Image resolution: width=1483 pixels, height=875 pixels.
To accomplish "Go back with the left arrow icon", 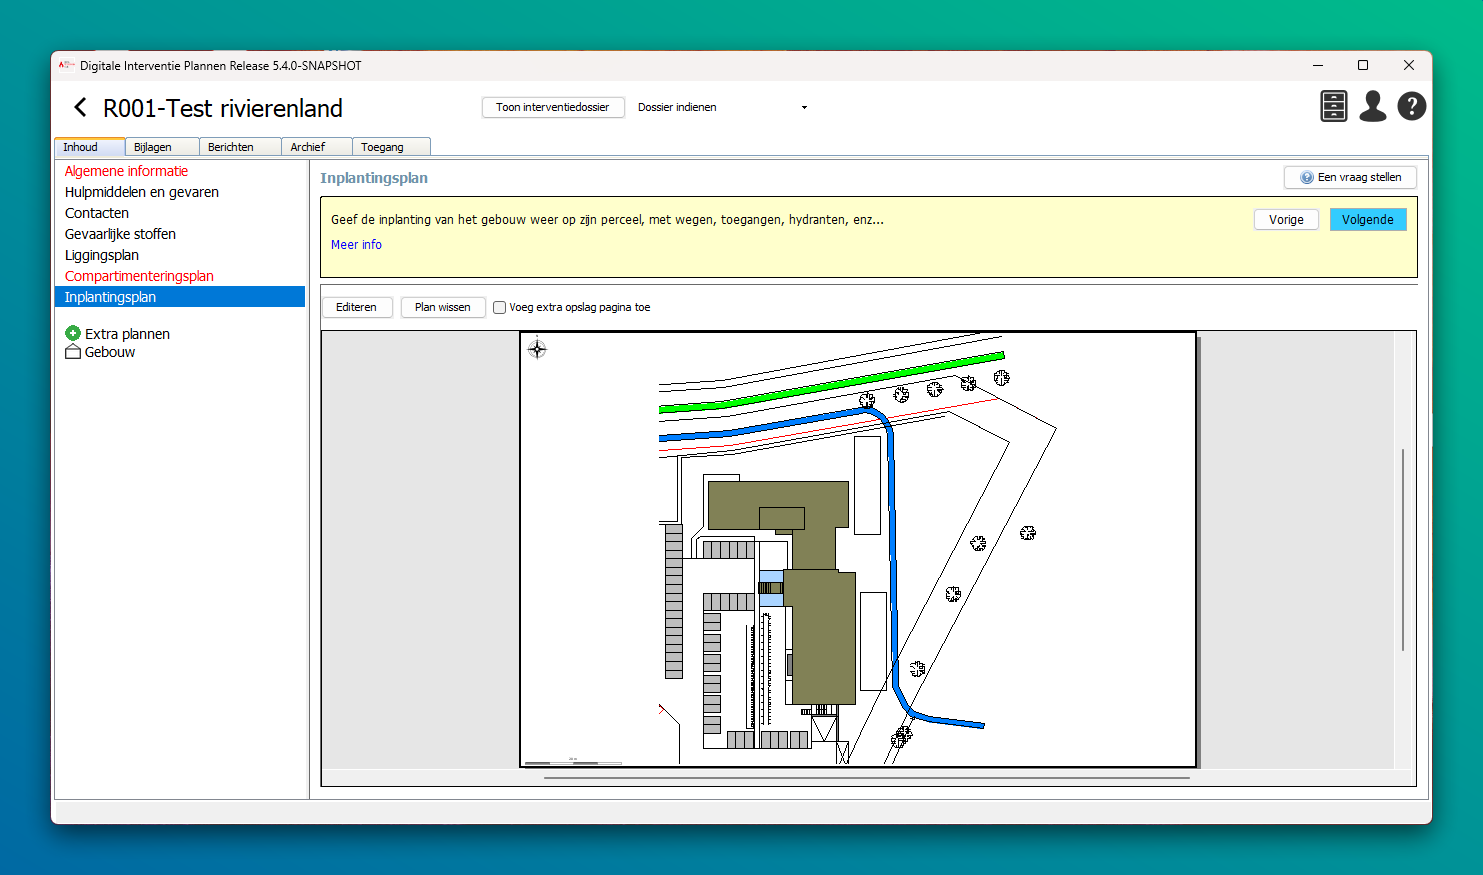I will [x=80, y=107].
